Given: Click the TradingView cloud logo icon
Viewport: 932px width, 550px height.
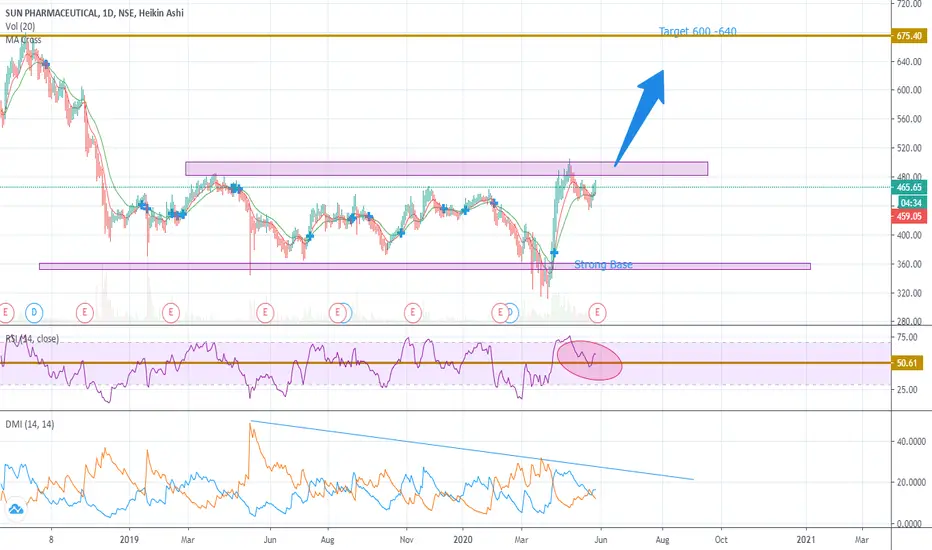Looking at the screenshot, I should (15, 509).
